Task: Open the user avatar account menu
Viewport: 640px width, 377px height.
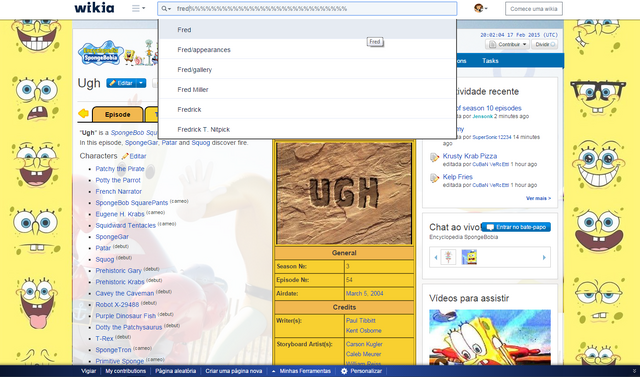Action: click(480, 8)
